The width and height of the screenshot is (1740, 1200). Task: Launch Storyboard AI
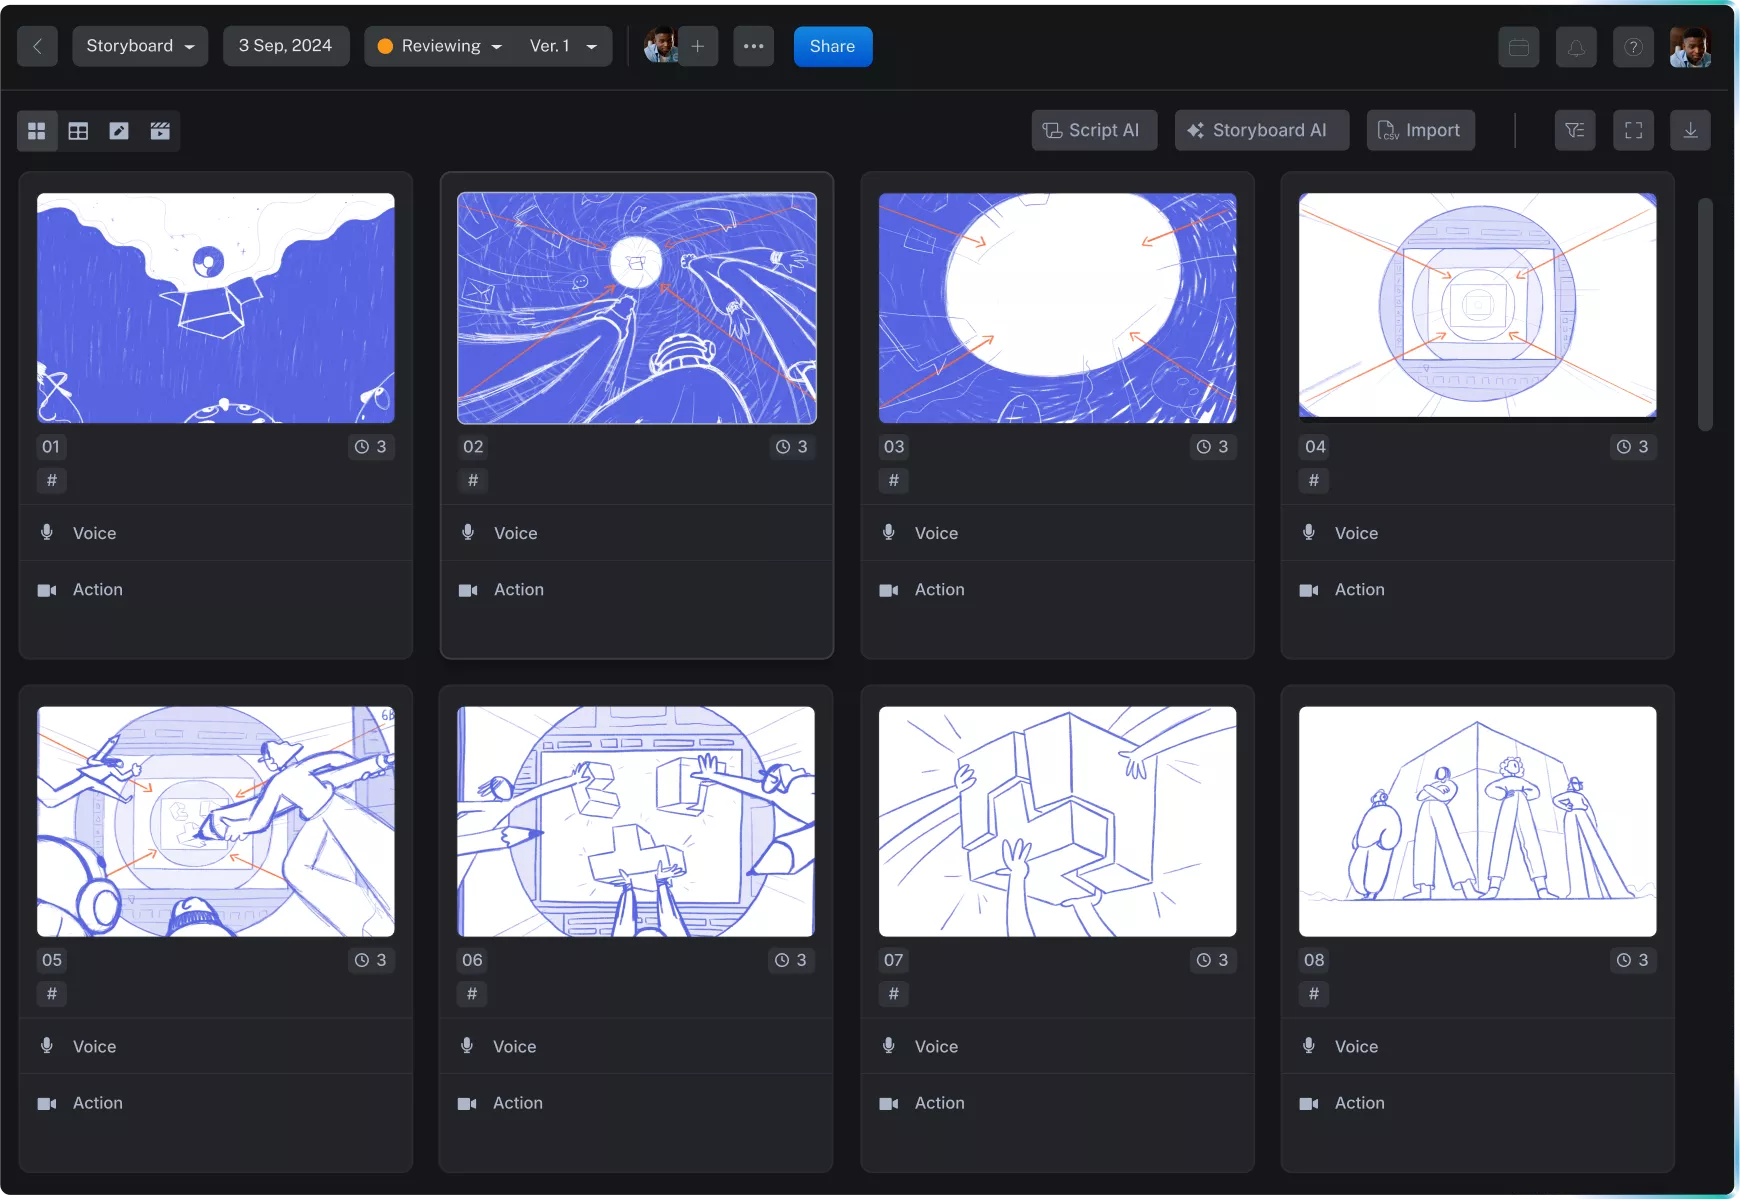(x=1260, y=130)
